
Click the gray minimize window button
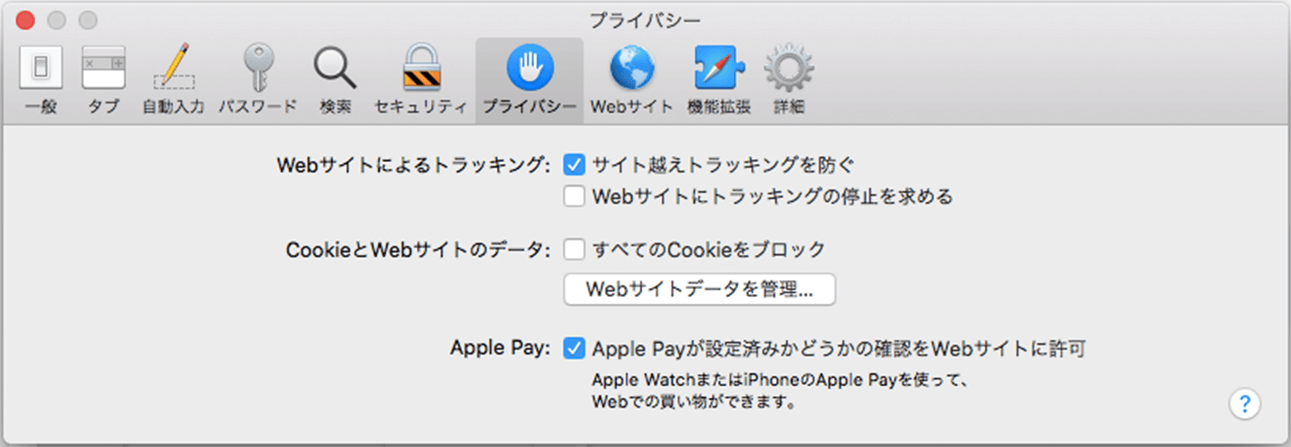pos(56,20)
